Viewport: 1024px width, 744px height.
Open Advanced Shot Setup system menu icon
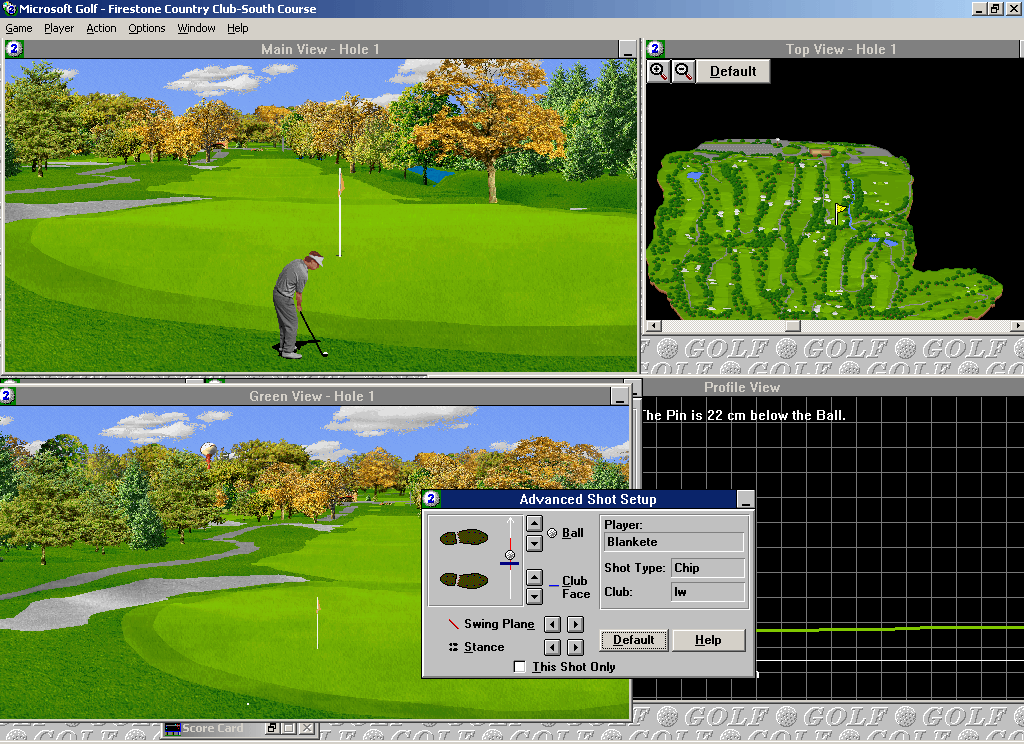pyautogui.click(x=432, y=500)
